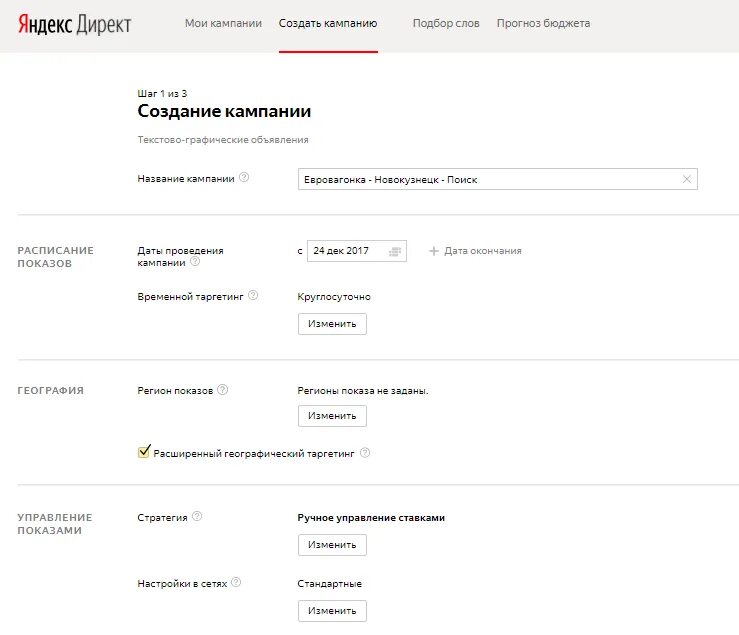Click Изменить under Стандартные network settings
The height and width of the screenshot is (635, 739).
[332, 611]
